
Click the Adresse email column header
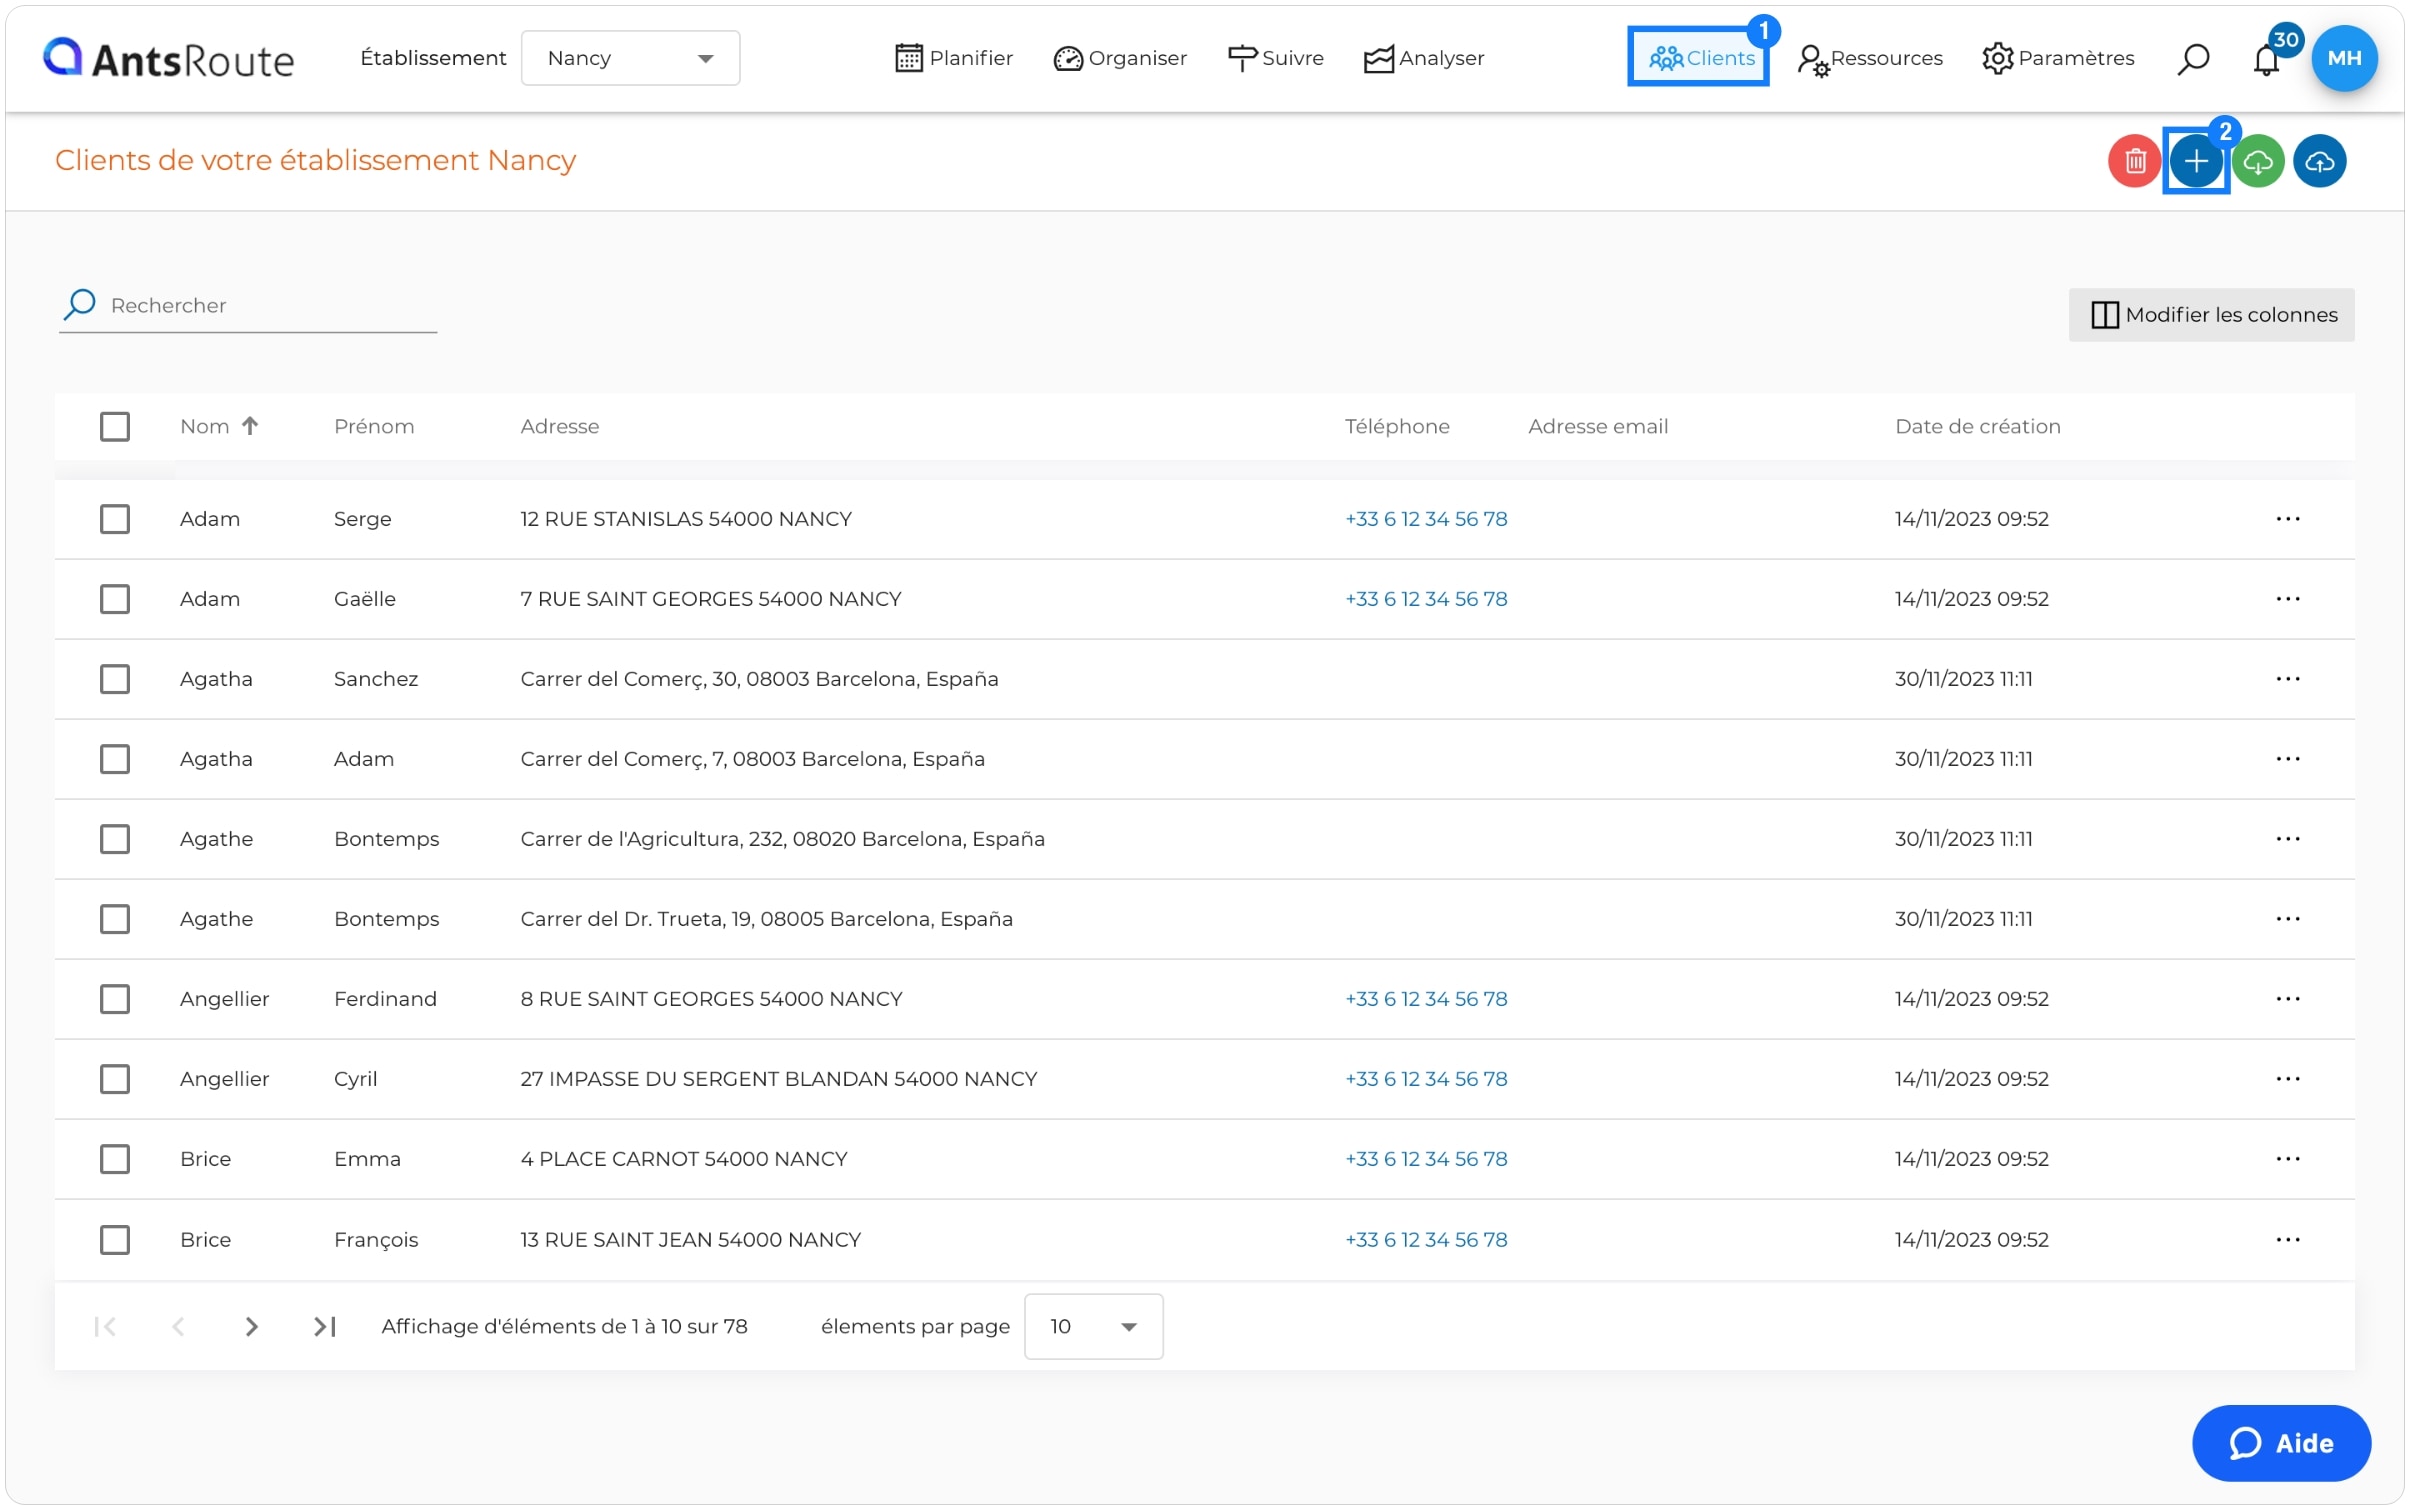point(1597,426)
